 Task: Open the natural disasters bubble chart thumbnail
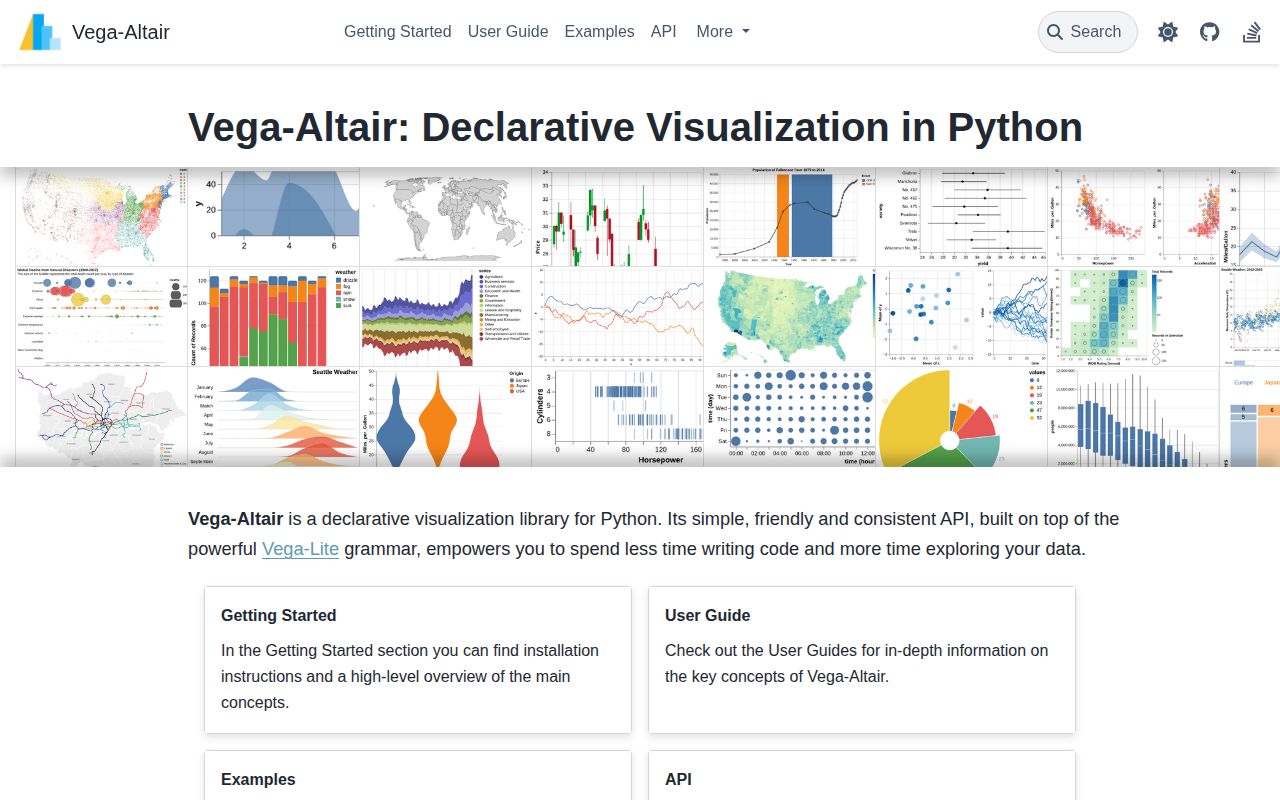tap(102, 316)
